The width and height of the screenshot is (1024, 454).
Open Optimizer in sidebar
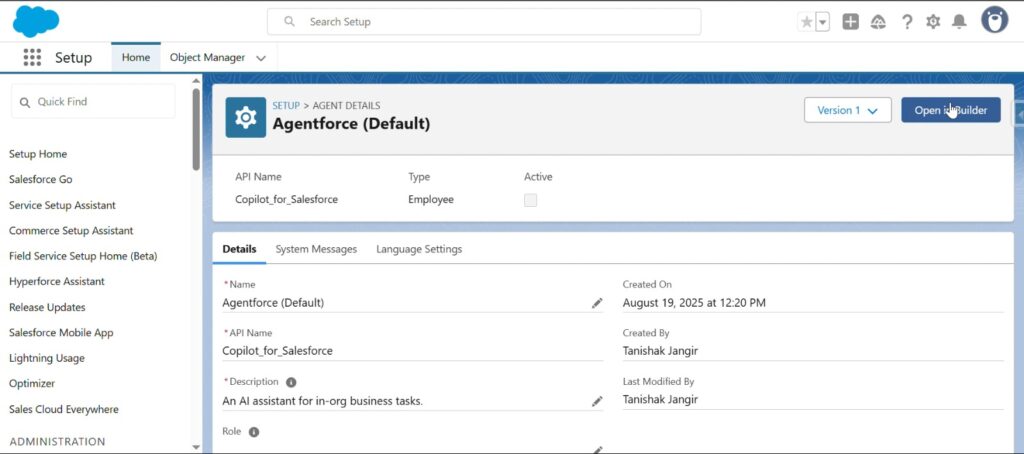tap(32, 383)
